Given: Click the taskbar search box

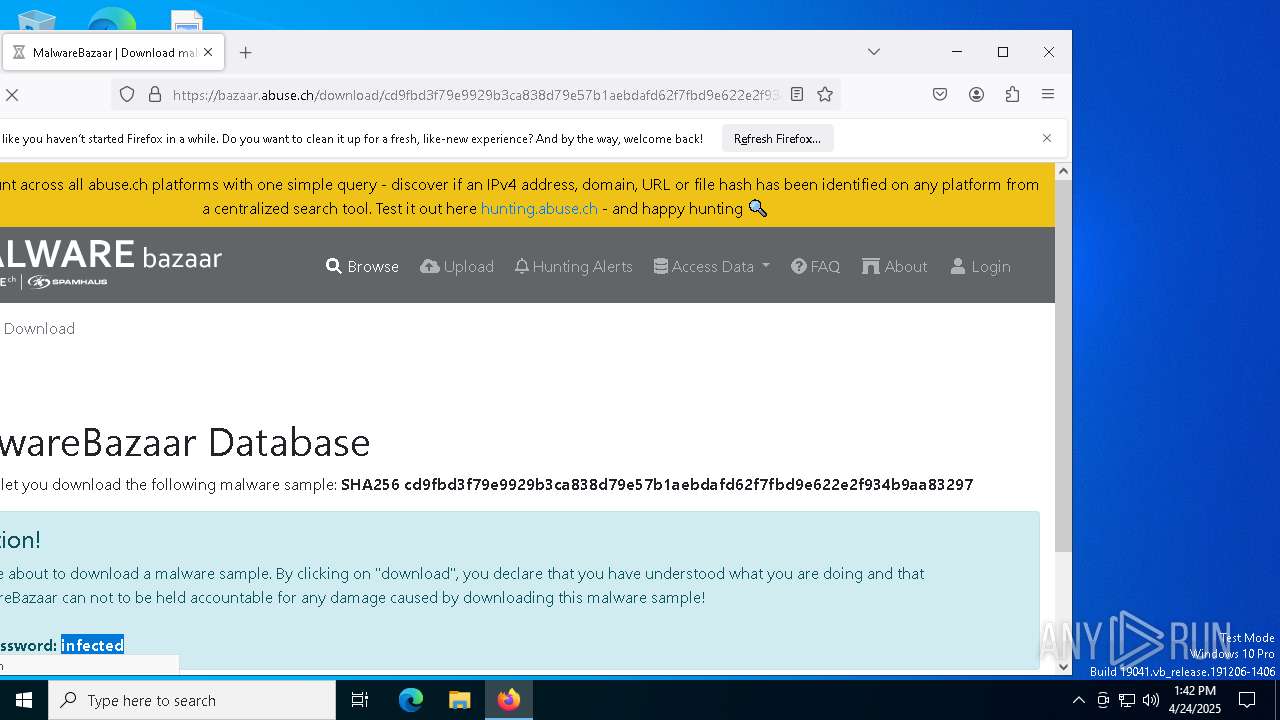Looking at the screenshot, I should pyautogui.click(x=192, y=700).
